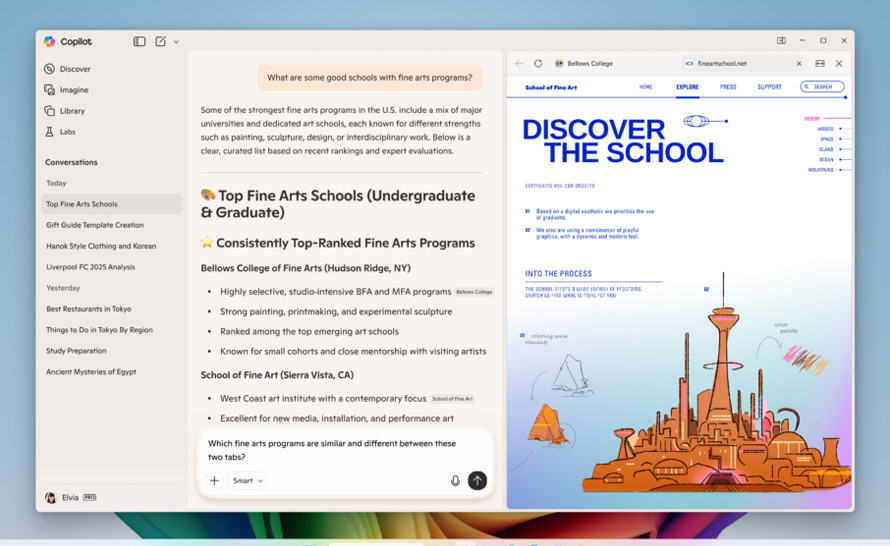
Task: Toggle the sidebar panel icon
Action: pyautogui.click(x=139, y=42)
